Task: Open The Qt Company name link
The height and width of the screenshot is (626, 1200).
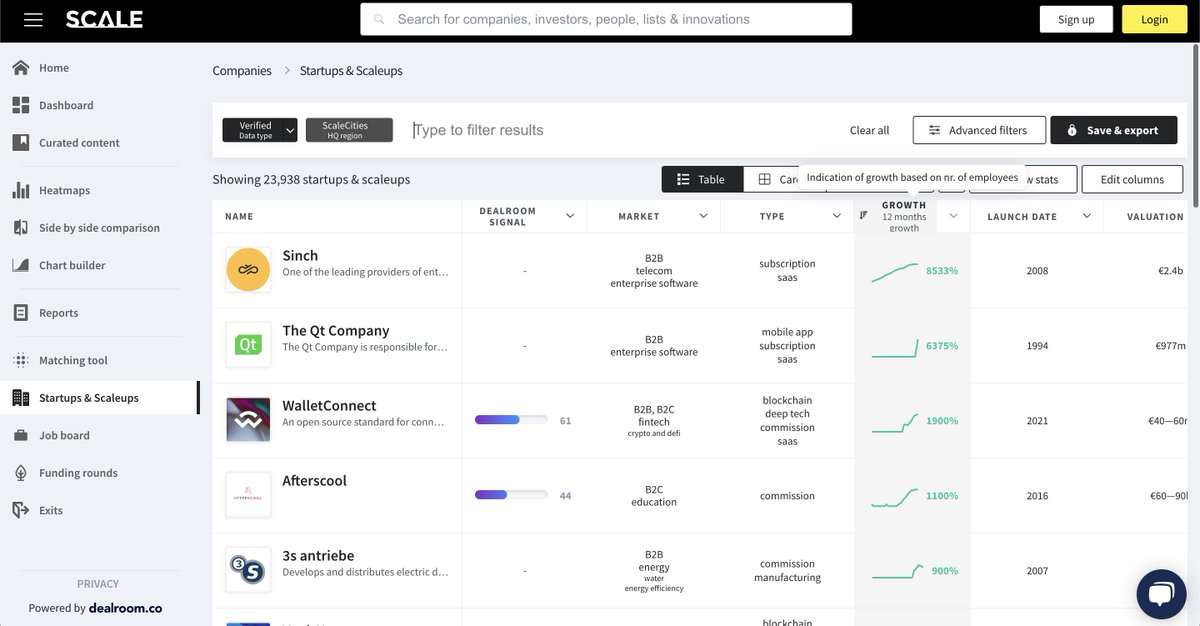Action: (x=336, y=331)
